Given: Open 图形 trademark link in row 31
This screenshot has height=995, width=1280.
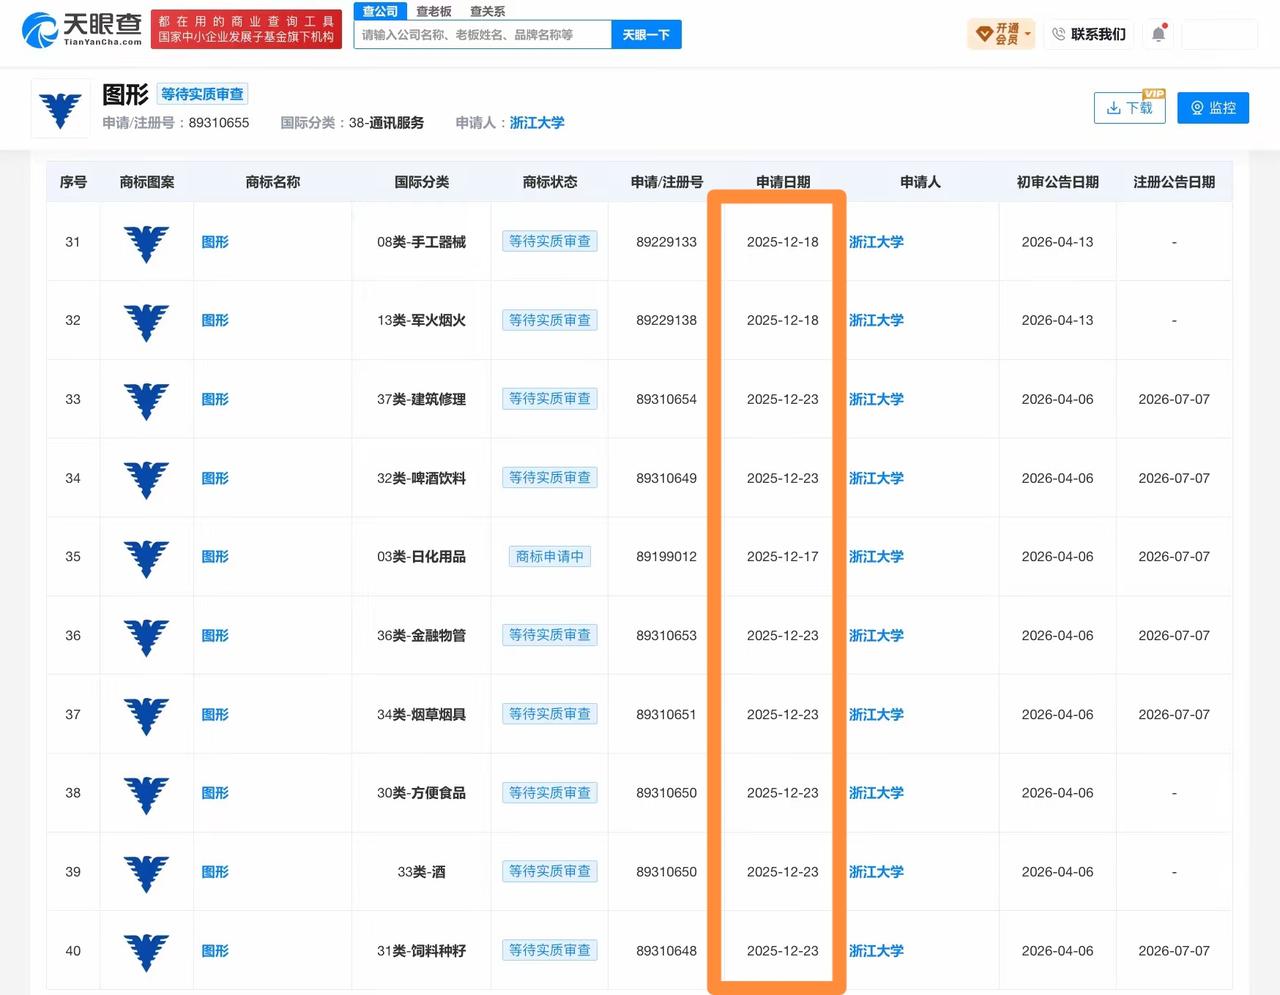Looking at the screenshot, I should tap(215, 242).
